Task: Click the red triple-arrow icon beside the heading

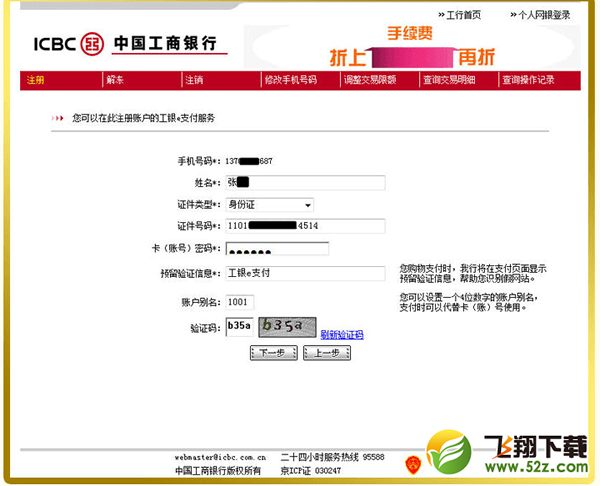Action: (57, 118)
